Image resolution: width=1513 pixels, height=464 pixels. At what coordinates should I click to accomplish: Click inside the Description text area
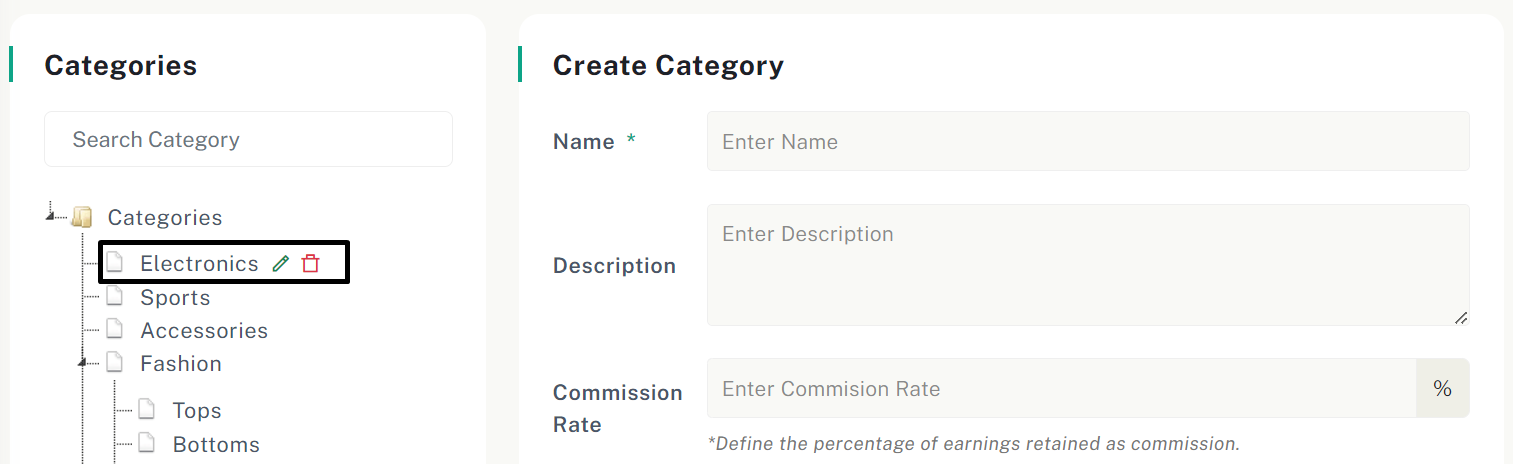coord(1087,265)
